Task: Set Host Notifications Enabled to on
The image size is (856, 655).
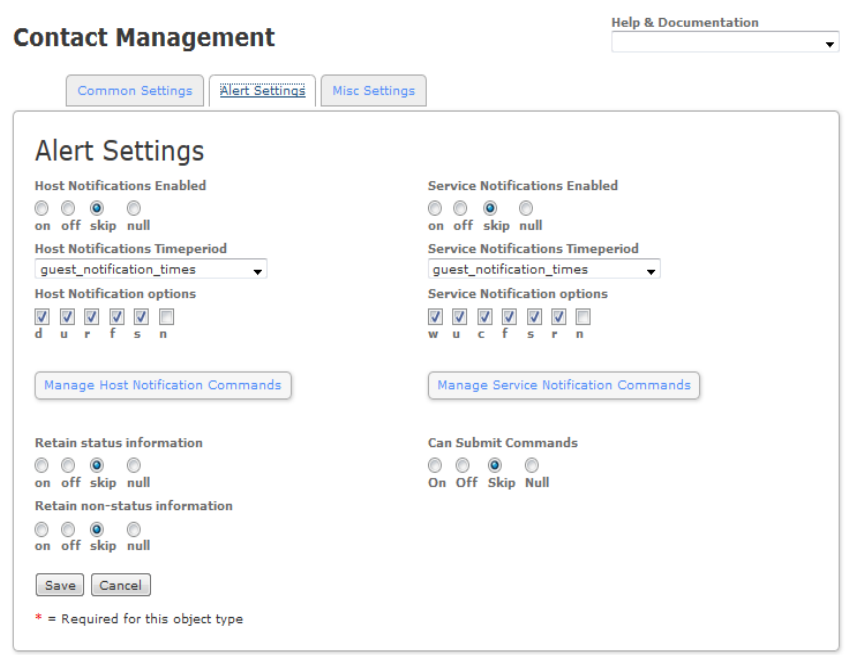Action: pyautogui.click(x=41, y=209)
